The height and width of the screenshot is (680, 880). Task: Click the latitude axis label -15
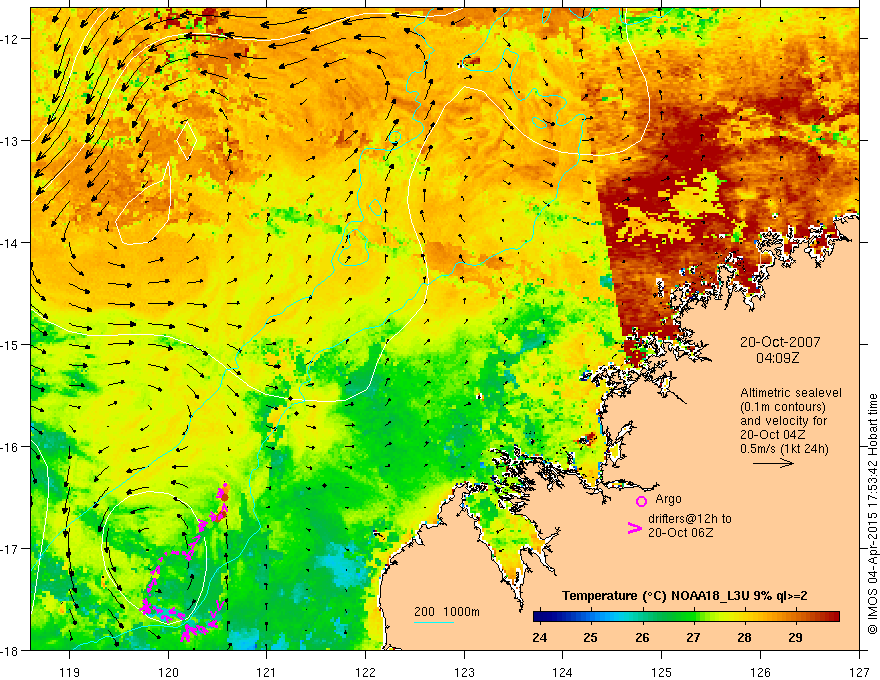pyautogui.click(x=11, y=344)
